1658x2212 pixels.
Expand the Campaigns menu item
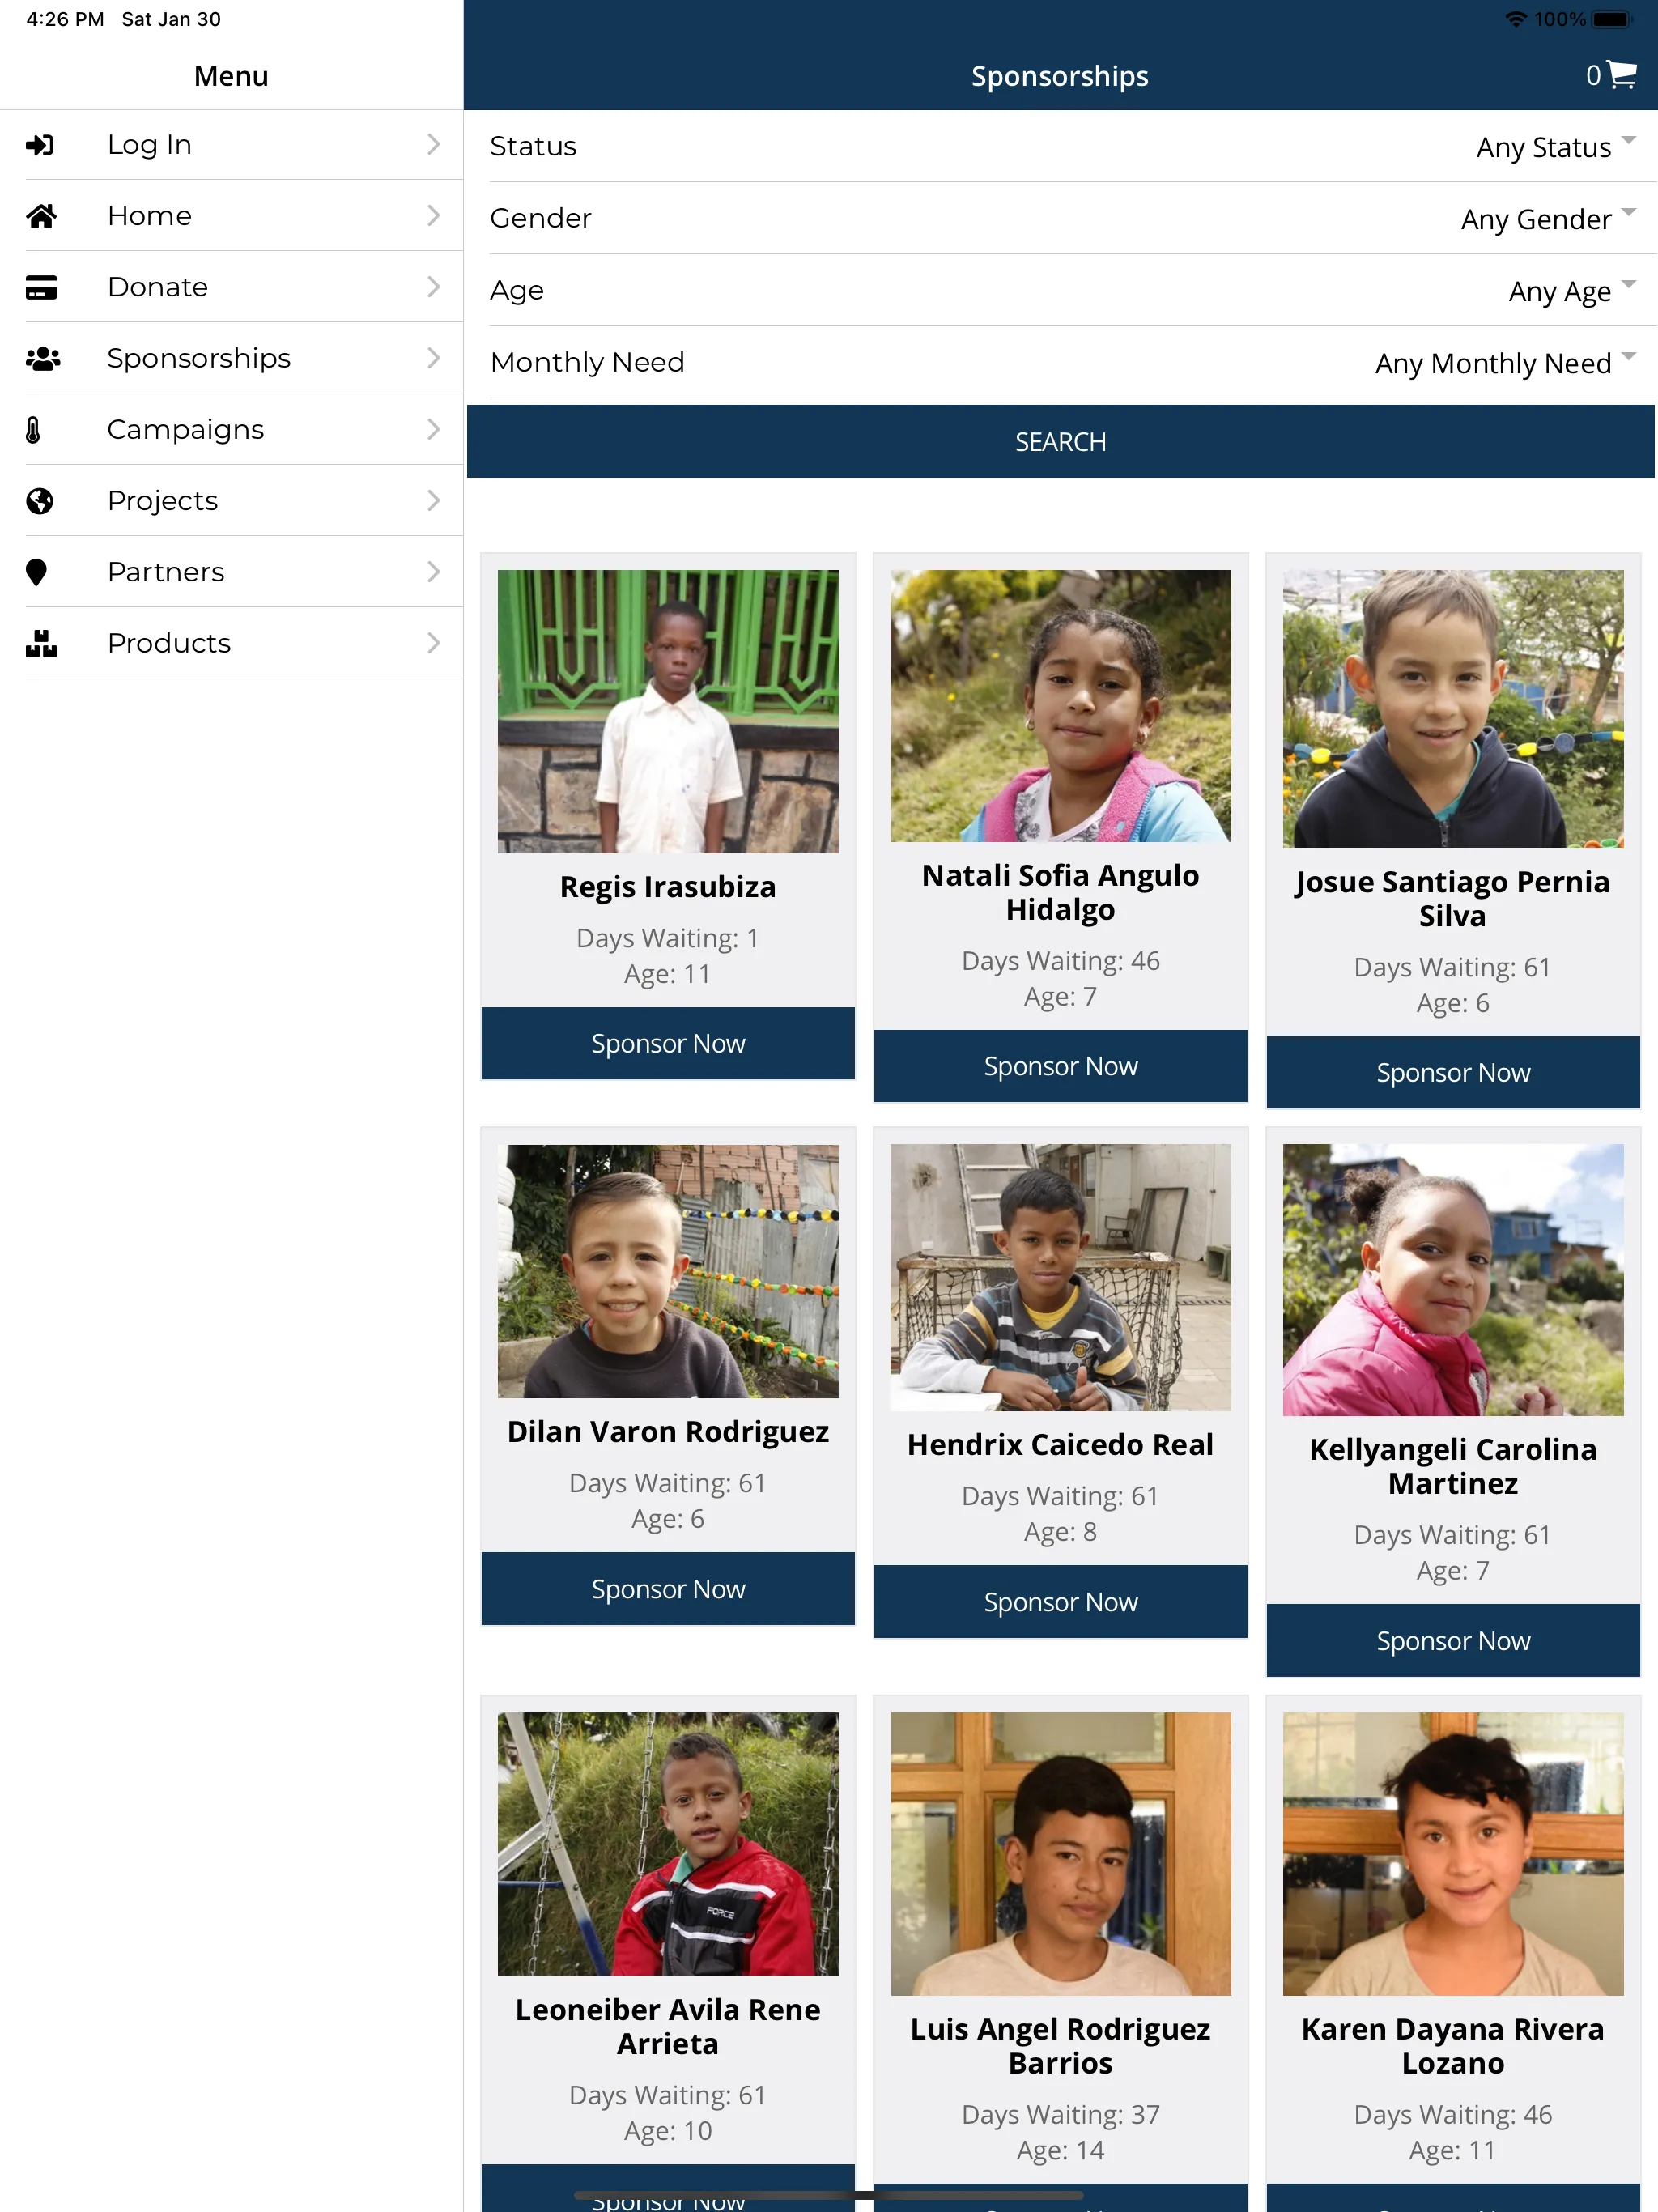(233, 428)
